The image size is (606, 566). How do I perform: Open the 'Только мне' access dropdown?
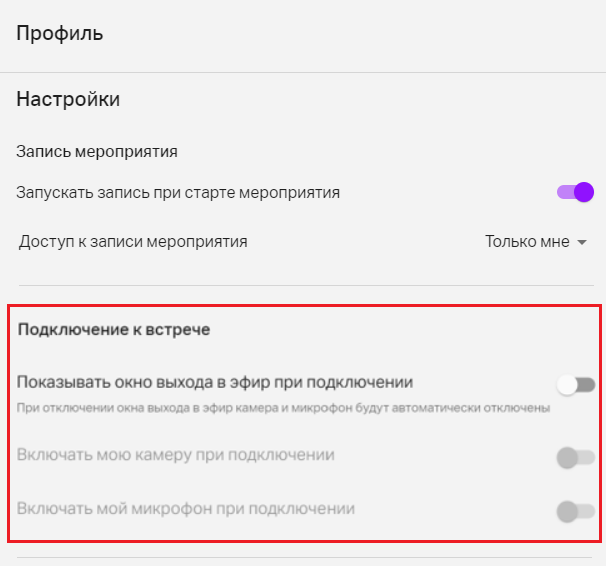pos(536,242)
